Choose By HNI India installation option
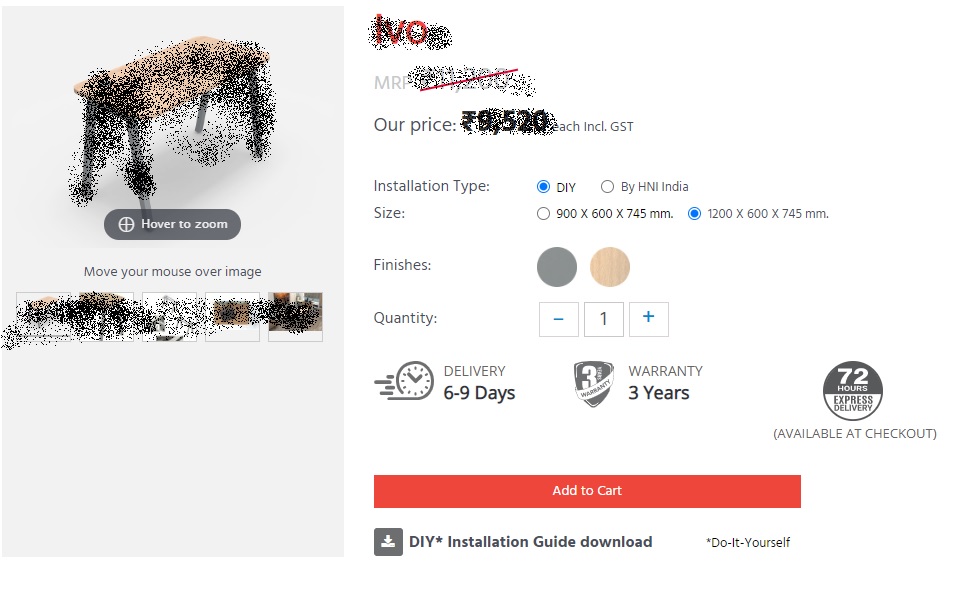Image resolution: width=960 pixels, height=589 pixels. [x=607, y=187]
